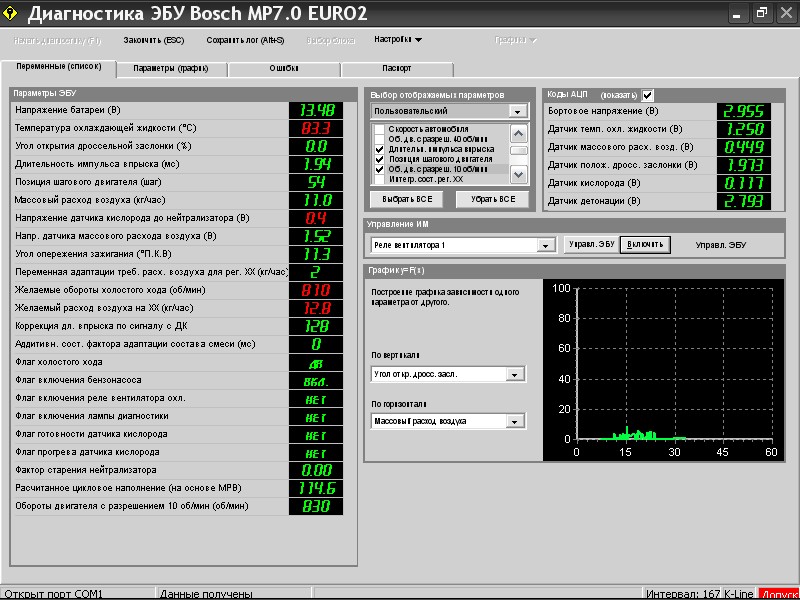Click battery voltage value 13.48

(x=316, y=110)
